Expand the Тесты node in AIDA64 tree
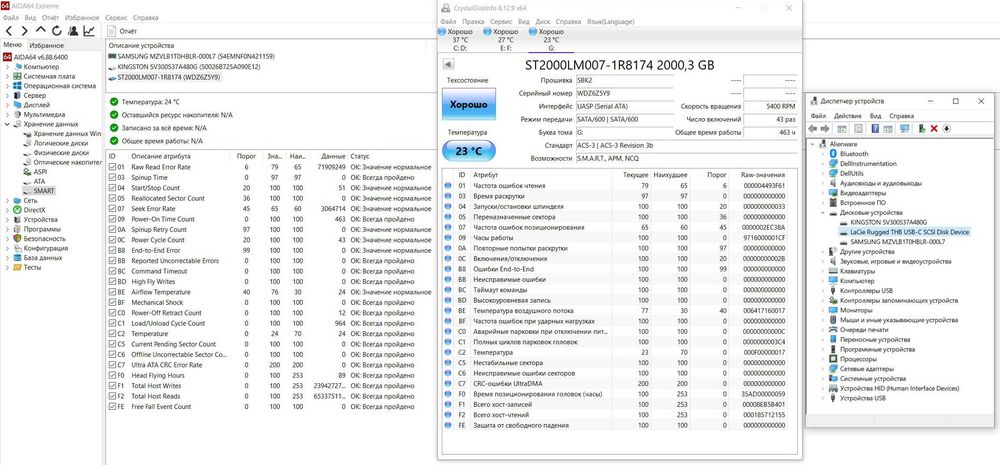Viewport: 1000px width, 465px height. 7,267
